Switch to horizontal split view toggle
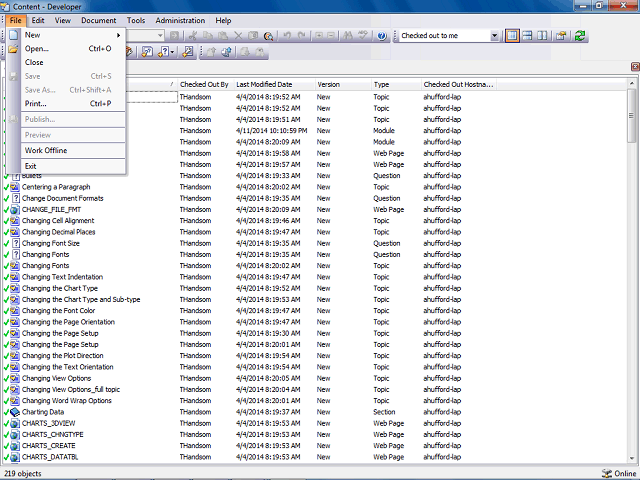 point(527,36)
